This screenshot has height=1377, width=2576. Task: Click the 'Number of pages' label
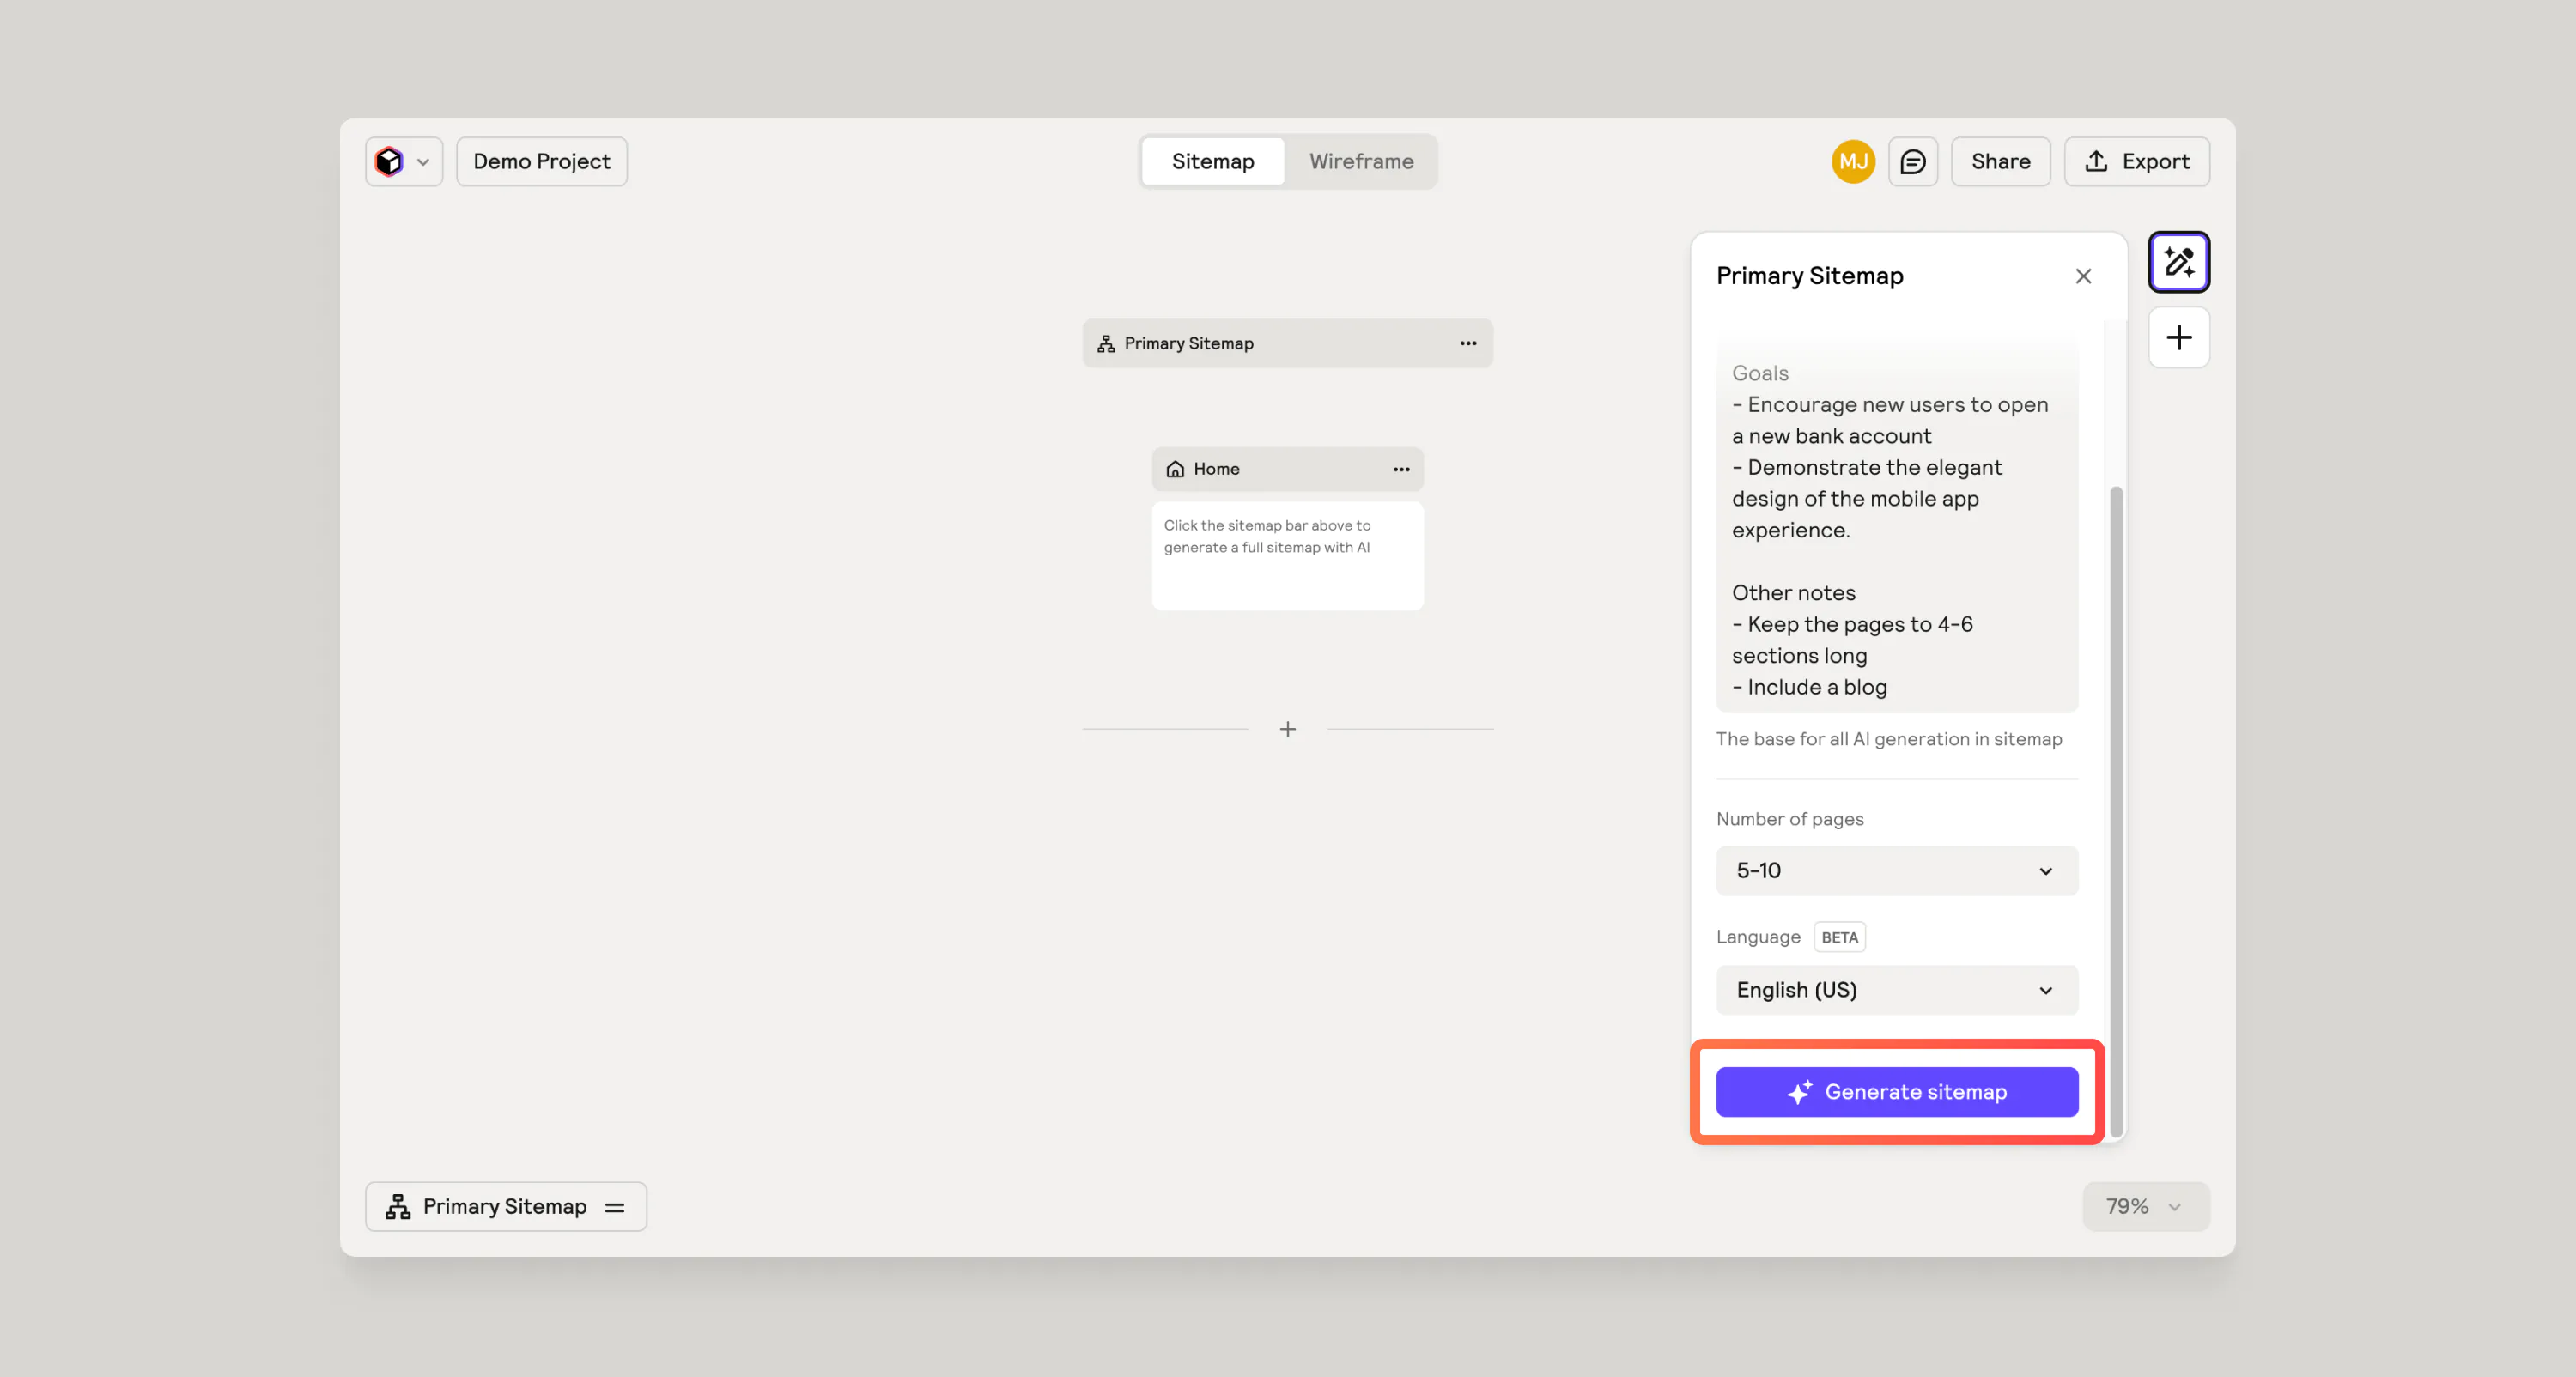click(x=1789, y=819)
